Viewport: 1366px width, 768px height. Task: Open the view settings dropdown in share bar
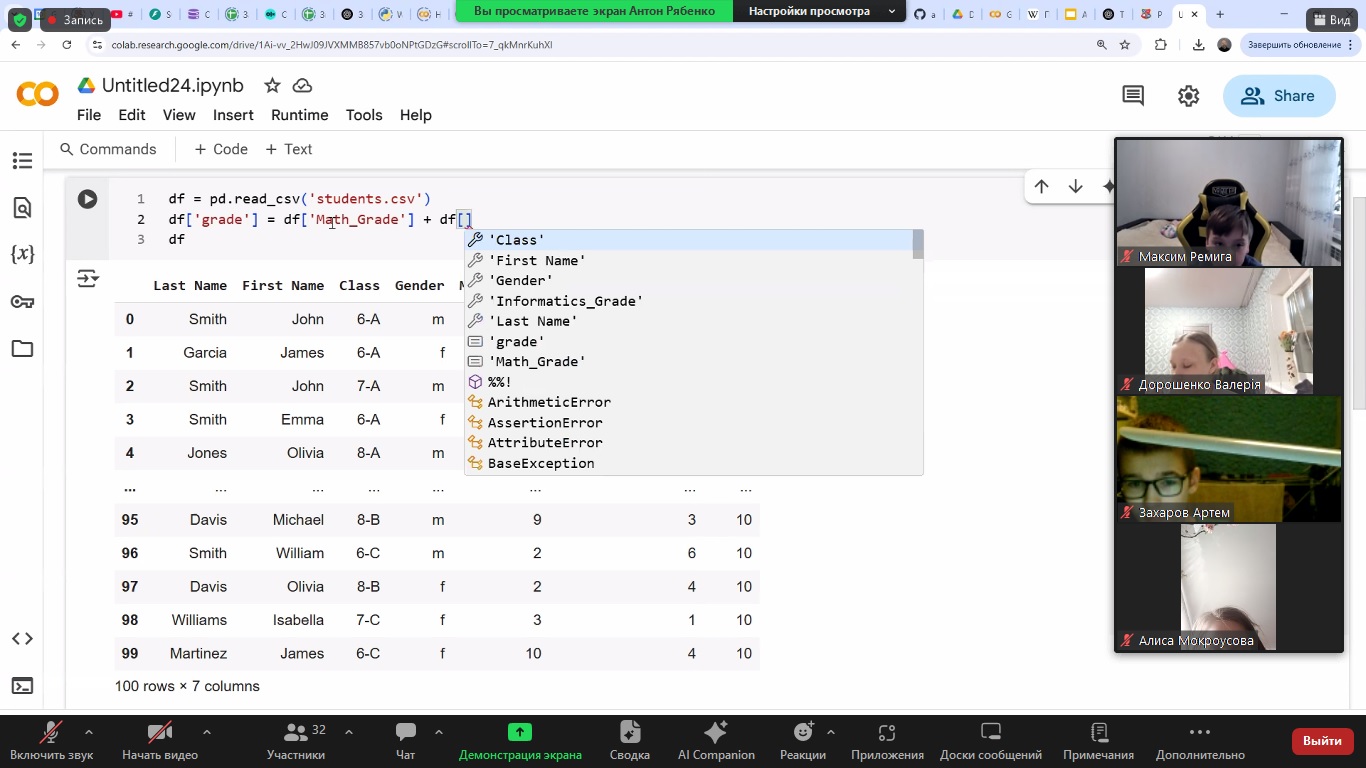[x=823, y=11]
